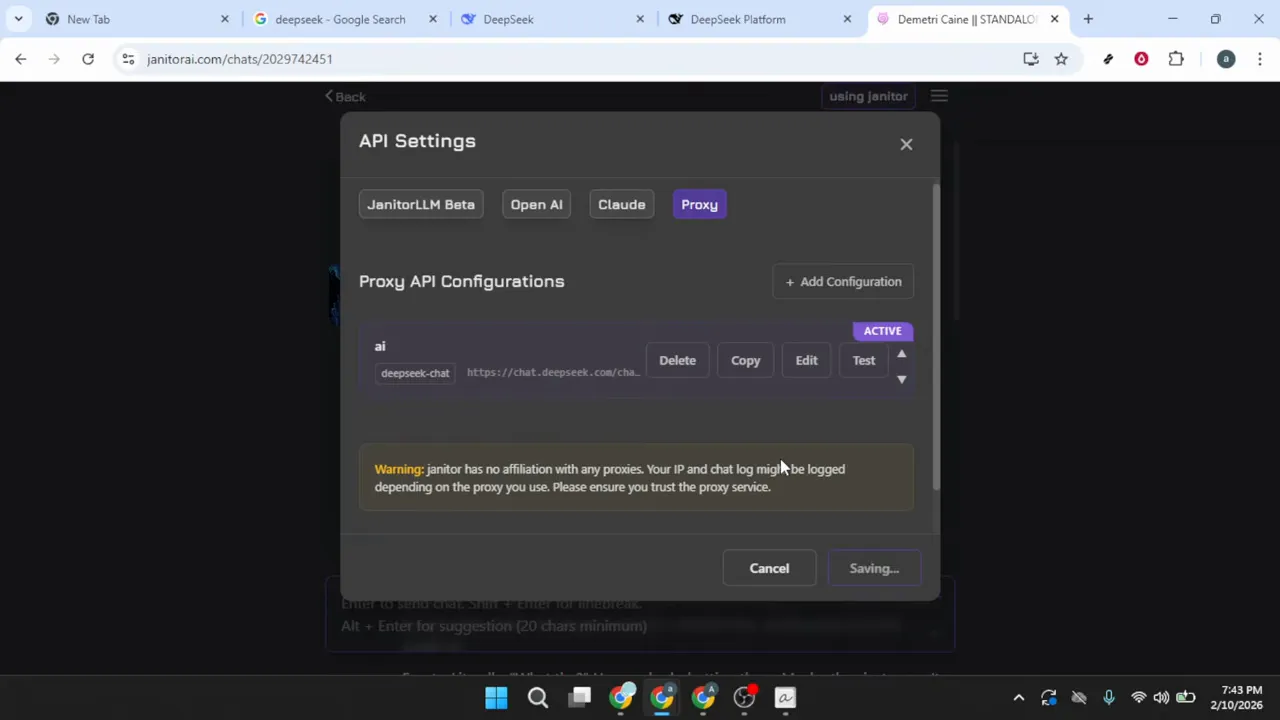Click Cancel in API Settings
Image resolution: width=1280 pixels, height=720 pixels.
769,568
